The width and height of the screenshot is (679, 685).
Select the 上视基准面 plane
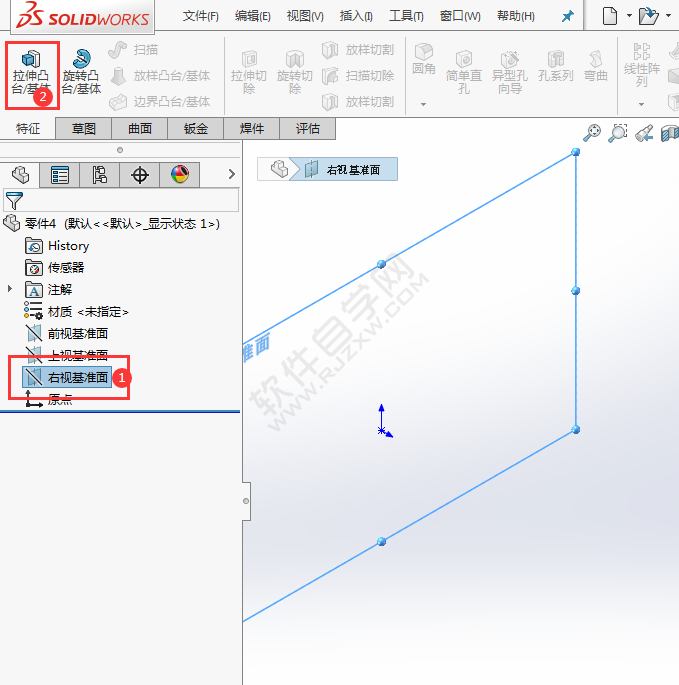66,355
